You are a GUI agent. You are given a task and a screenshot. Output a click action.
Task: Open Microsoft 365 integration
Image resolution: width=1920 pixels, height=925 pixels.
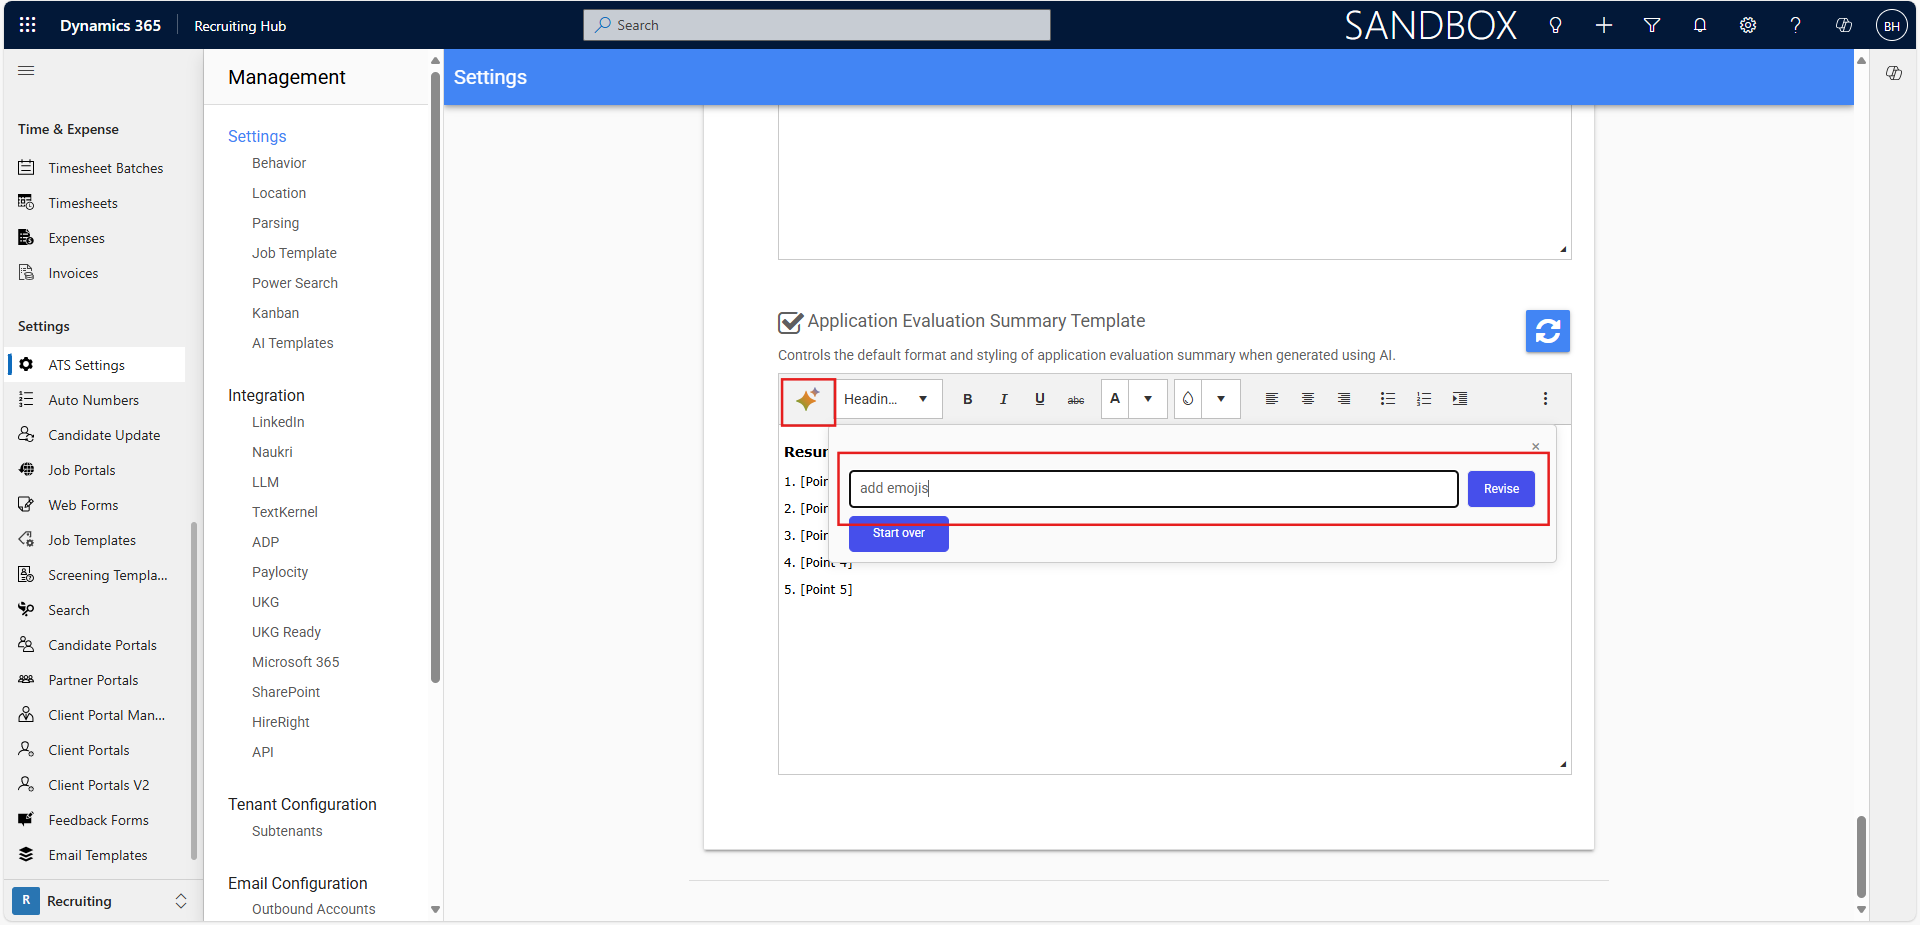pos(295,662)
